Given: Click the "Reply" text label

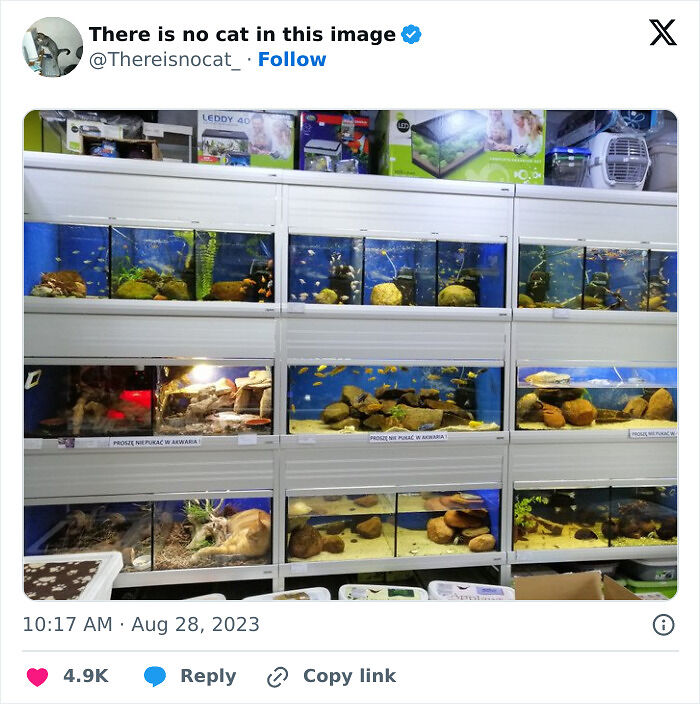Looking at the screenshot, I should 208,676.
